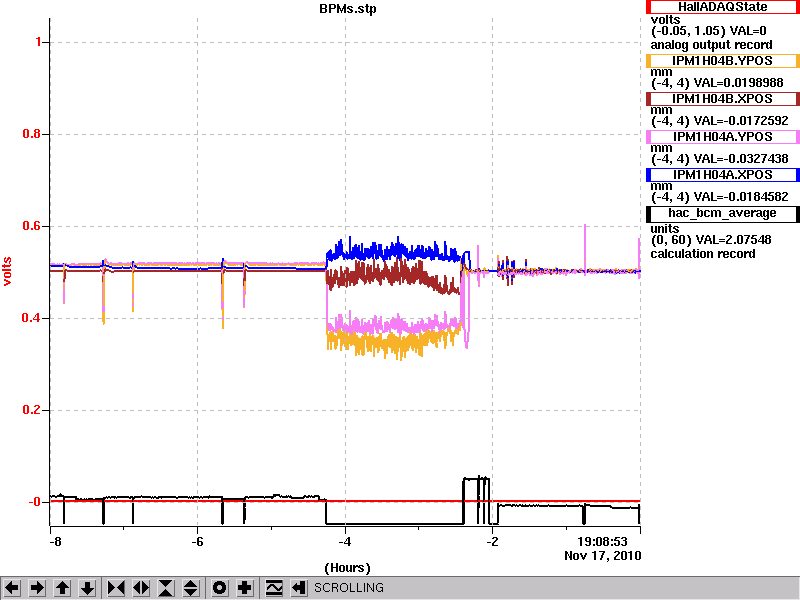Click the y-axis tick label 1
The height and width of the screenshot is (600, 800).
tap(39, 42)
